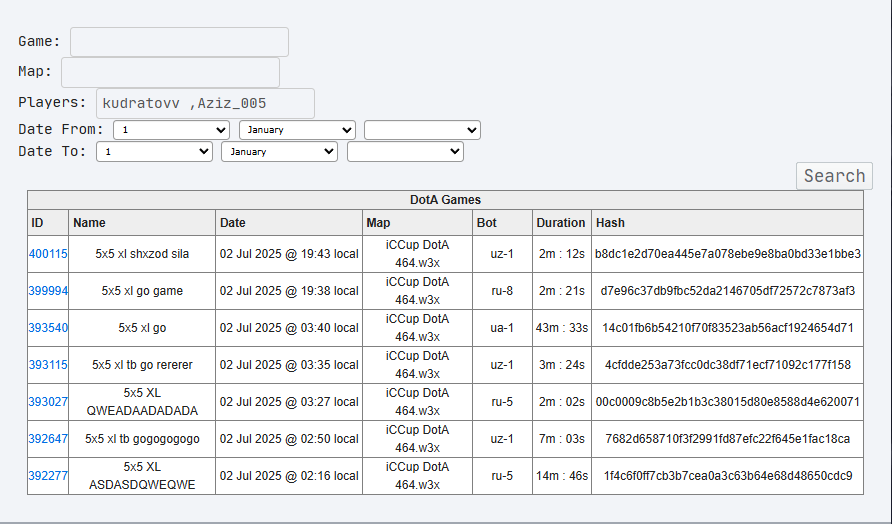Screen dimensions: 892x524
Task: Select game name '5x5 xl go'
Action: pyautogui.click(x=142, y=328)
